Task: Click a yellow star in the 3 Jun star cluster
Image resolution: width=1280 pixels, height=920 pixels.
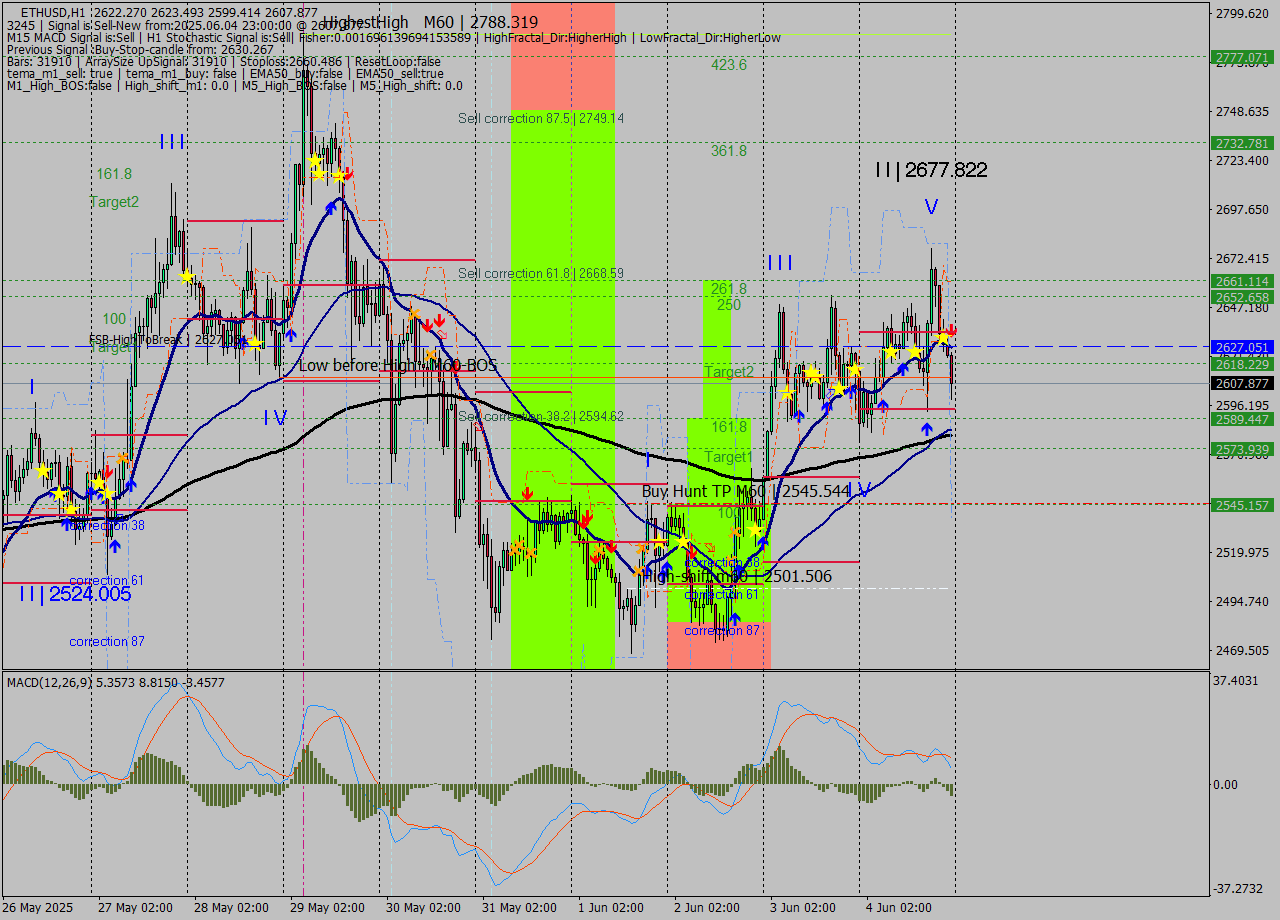Action: [891, 351]
